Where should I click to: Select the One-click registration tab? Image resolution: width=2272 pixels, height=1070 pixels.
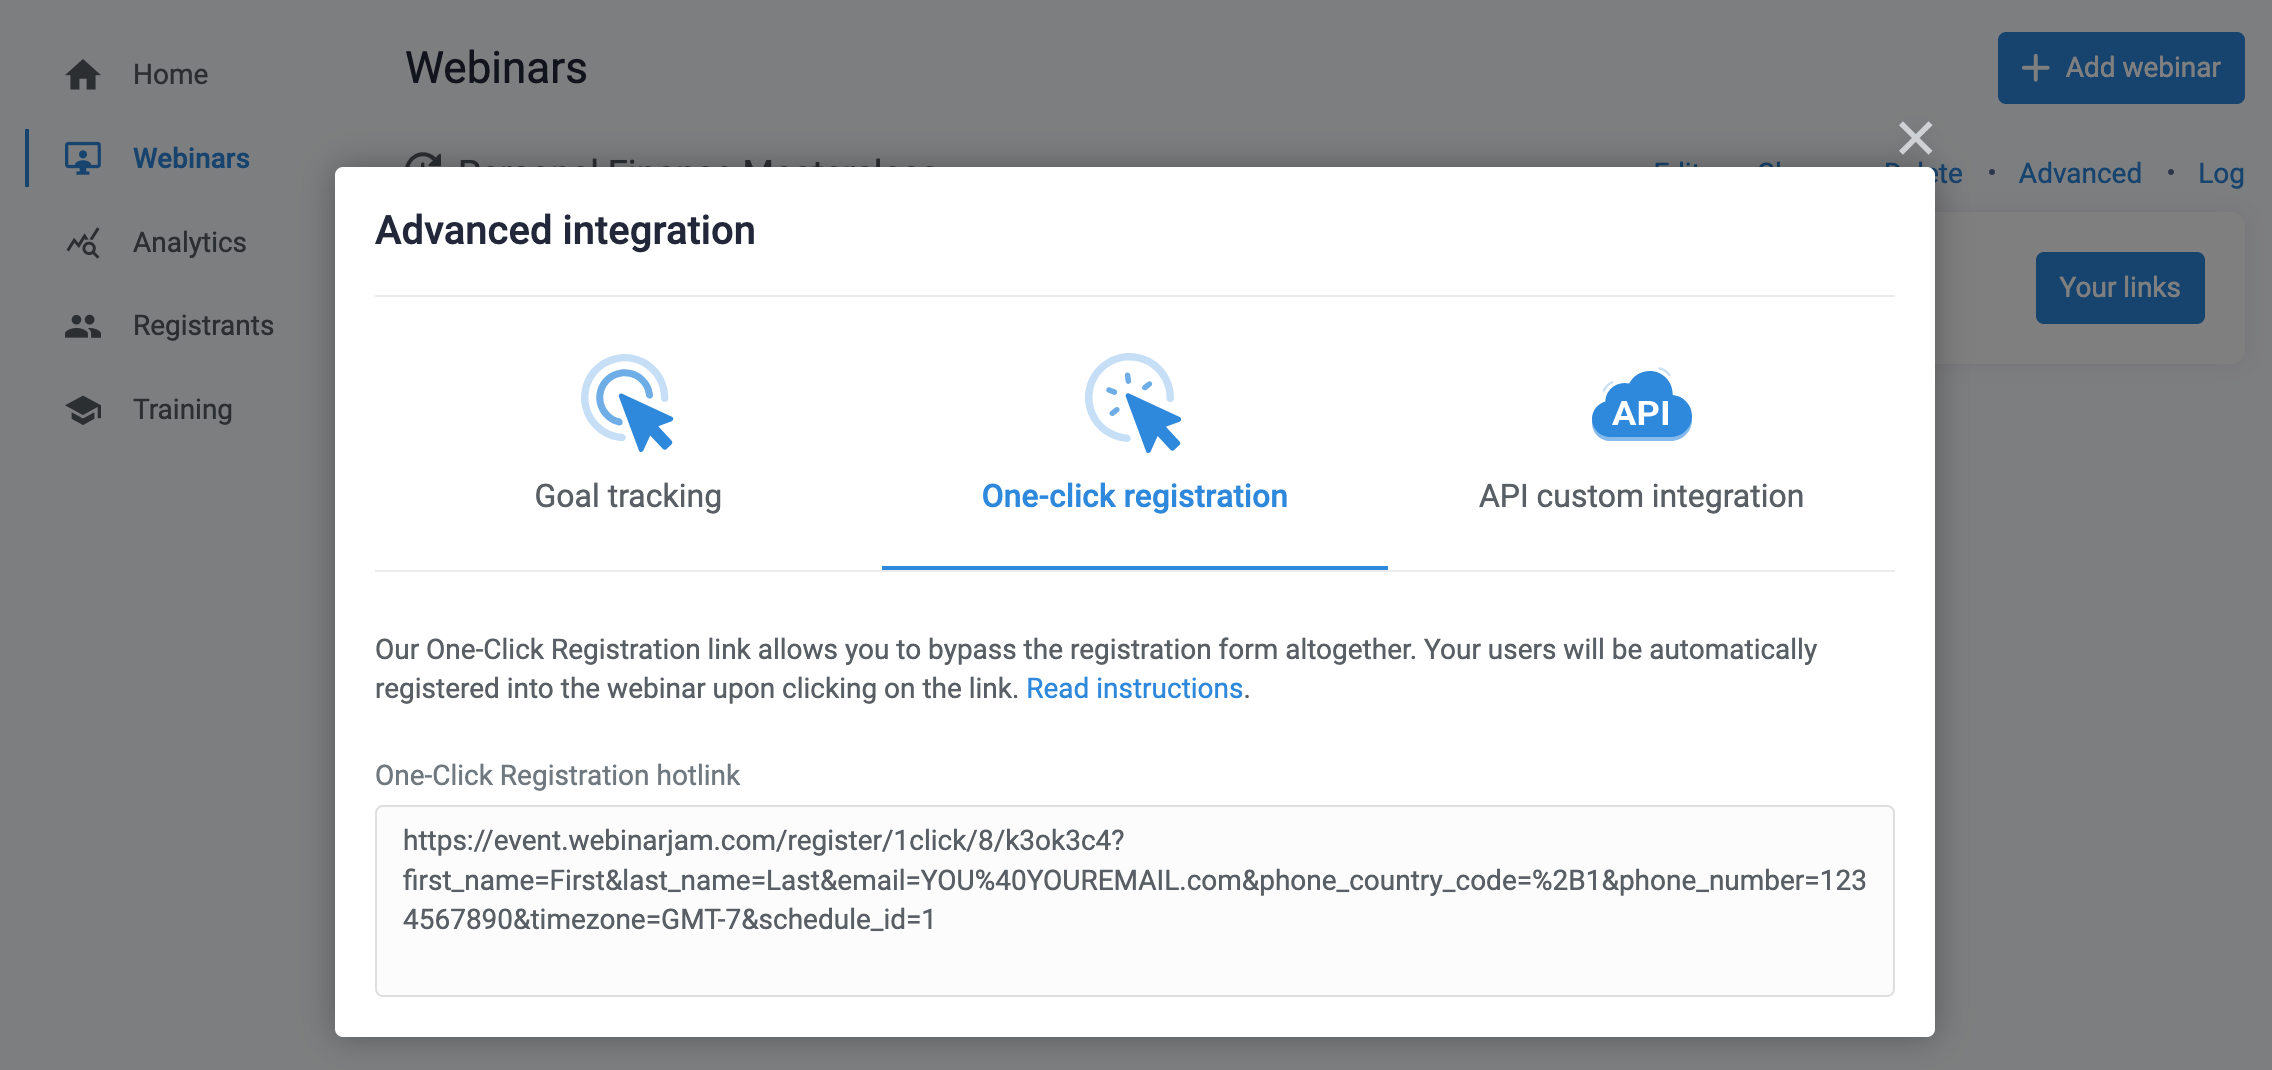click(1134, 496)
